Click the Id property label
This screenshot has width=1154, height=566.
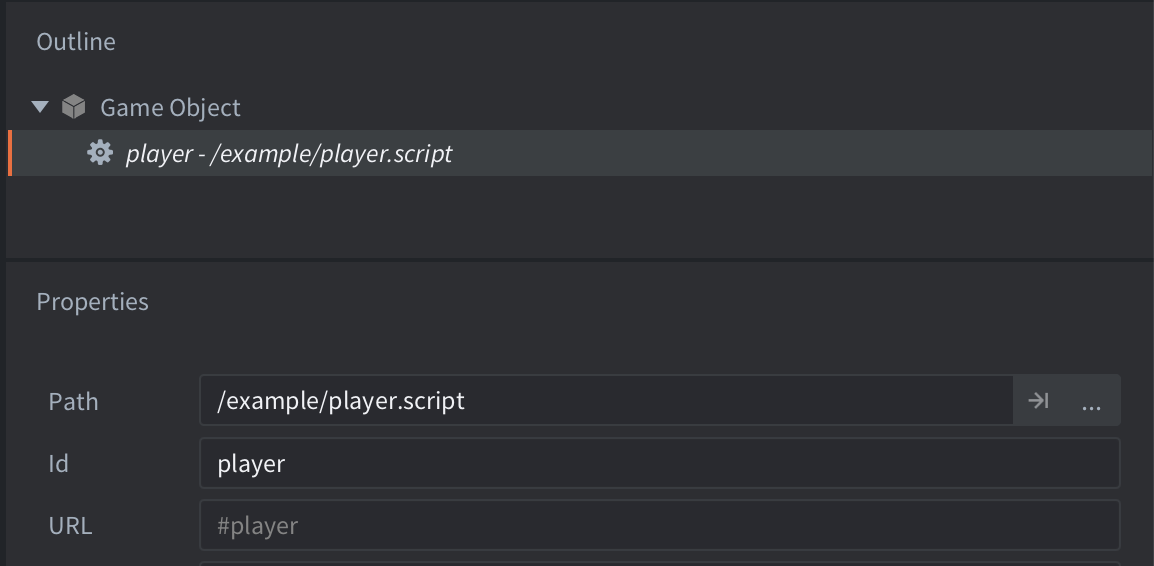click(x=58, y=464)
